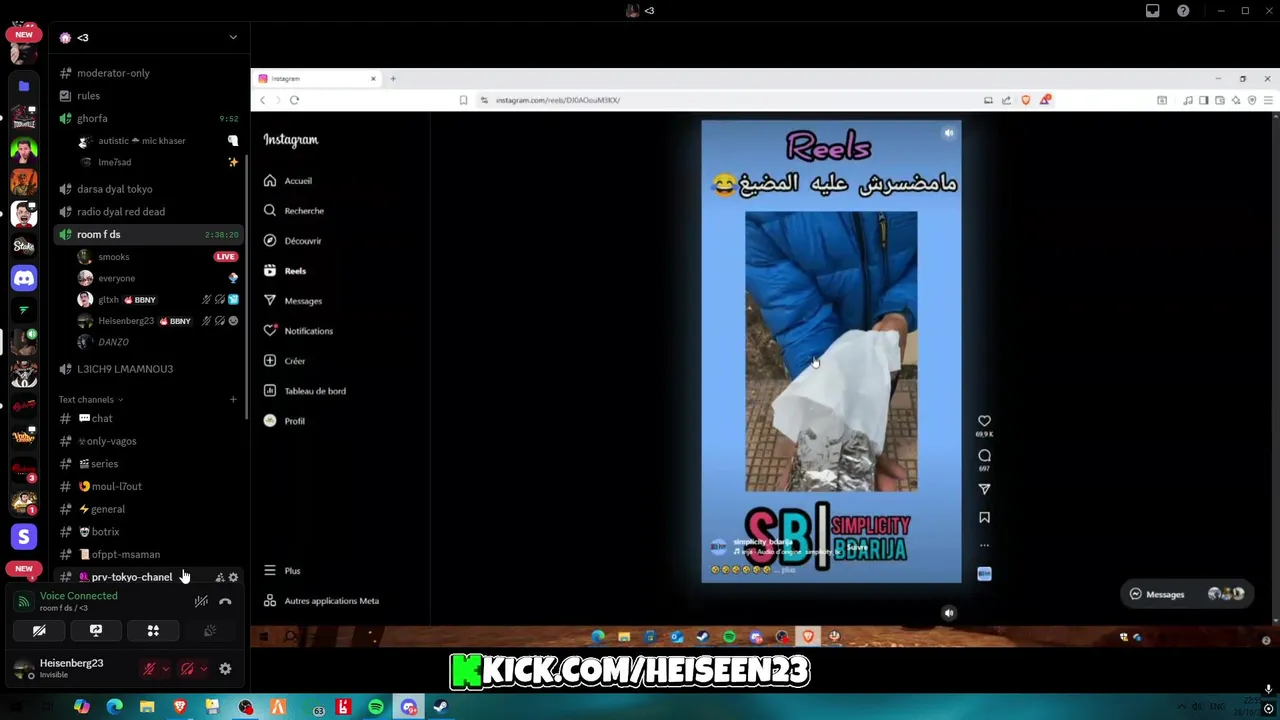This screenshot has height=720, width=1280.
Task: Join the L3ICH9 LMAMNOU3 voice channel
Action: tap(150, 369)
